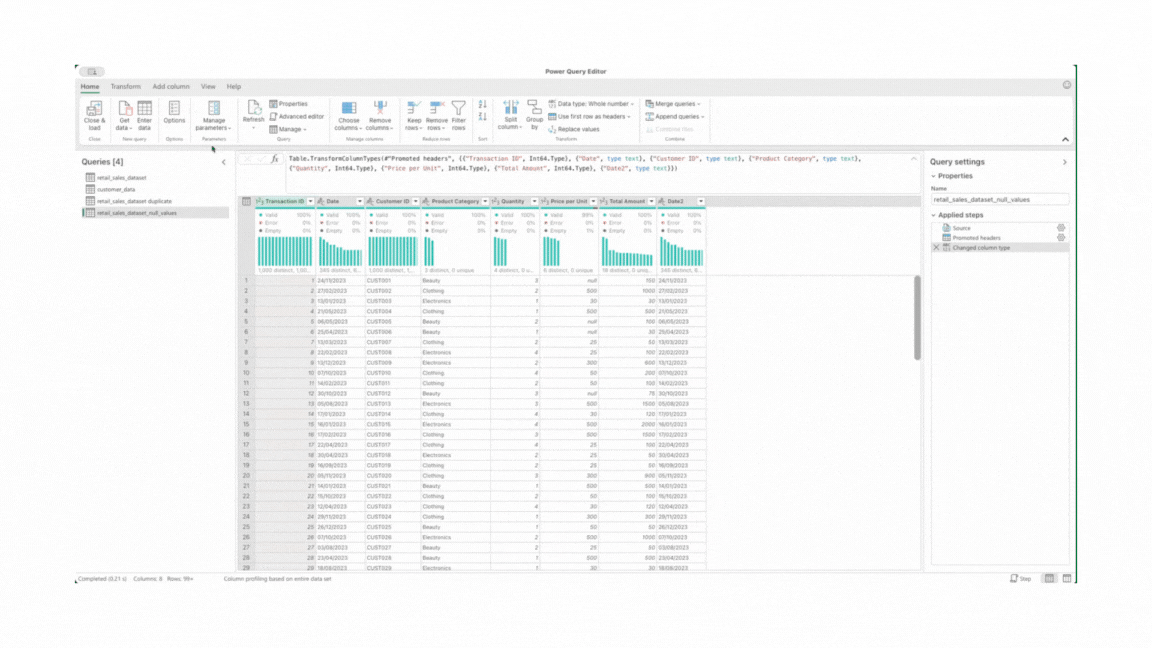Click the table select-all corner icon
Viewport: 1152px width, 648px height.
246,201
